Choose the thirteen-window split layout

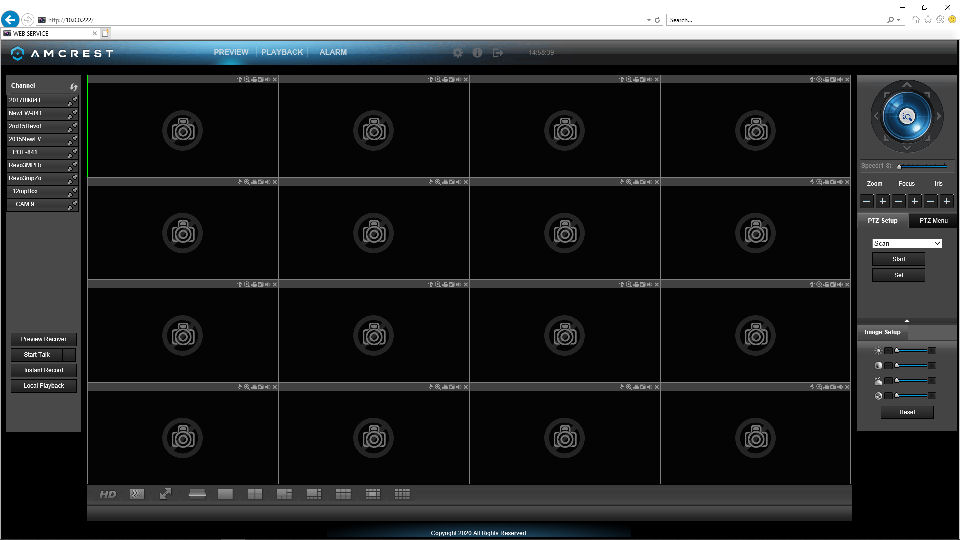(372, 494)
